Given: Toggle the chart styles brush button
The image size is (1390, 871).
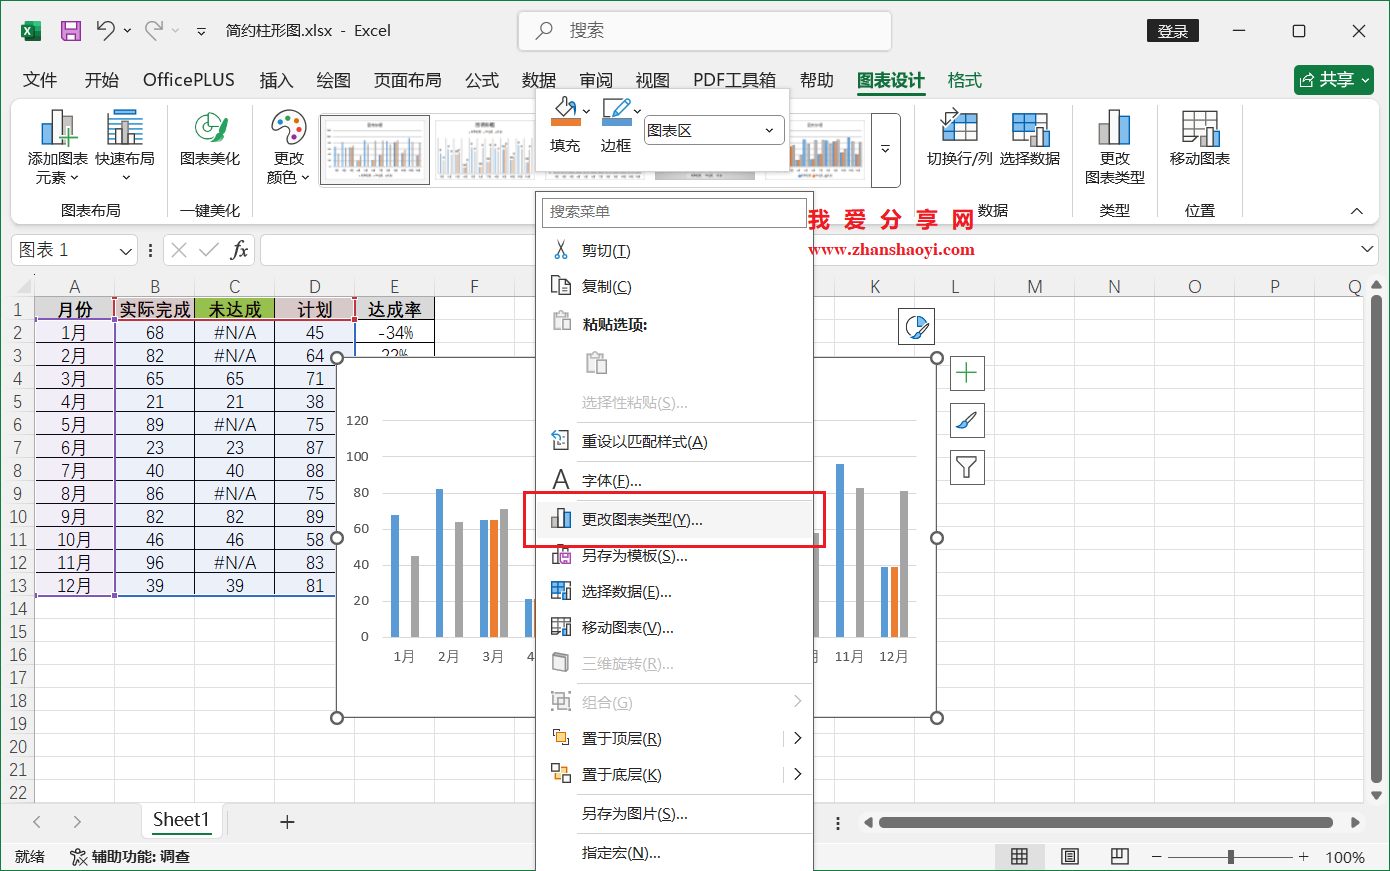Looking at the screenshot, I should coord(965,420).
